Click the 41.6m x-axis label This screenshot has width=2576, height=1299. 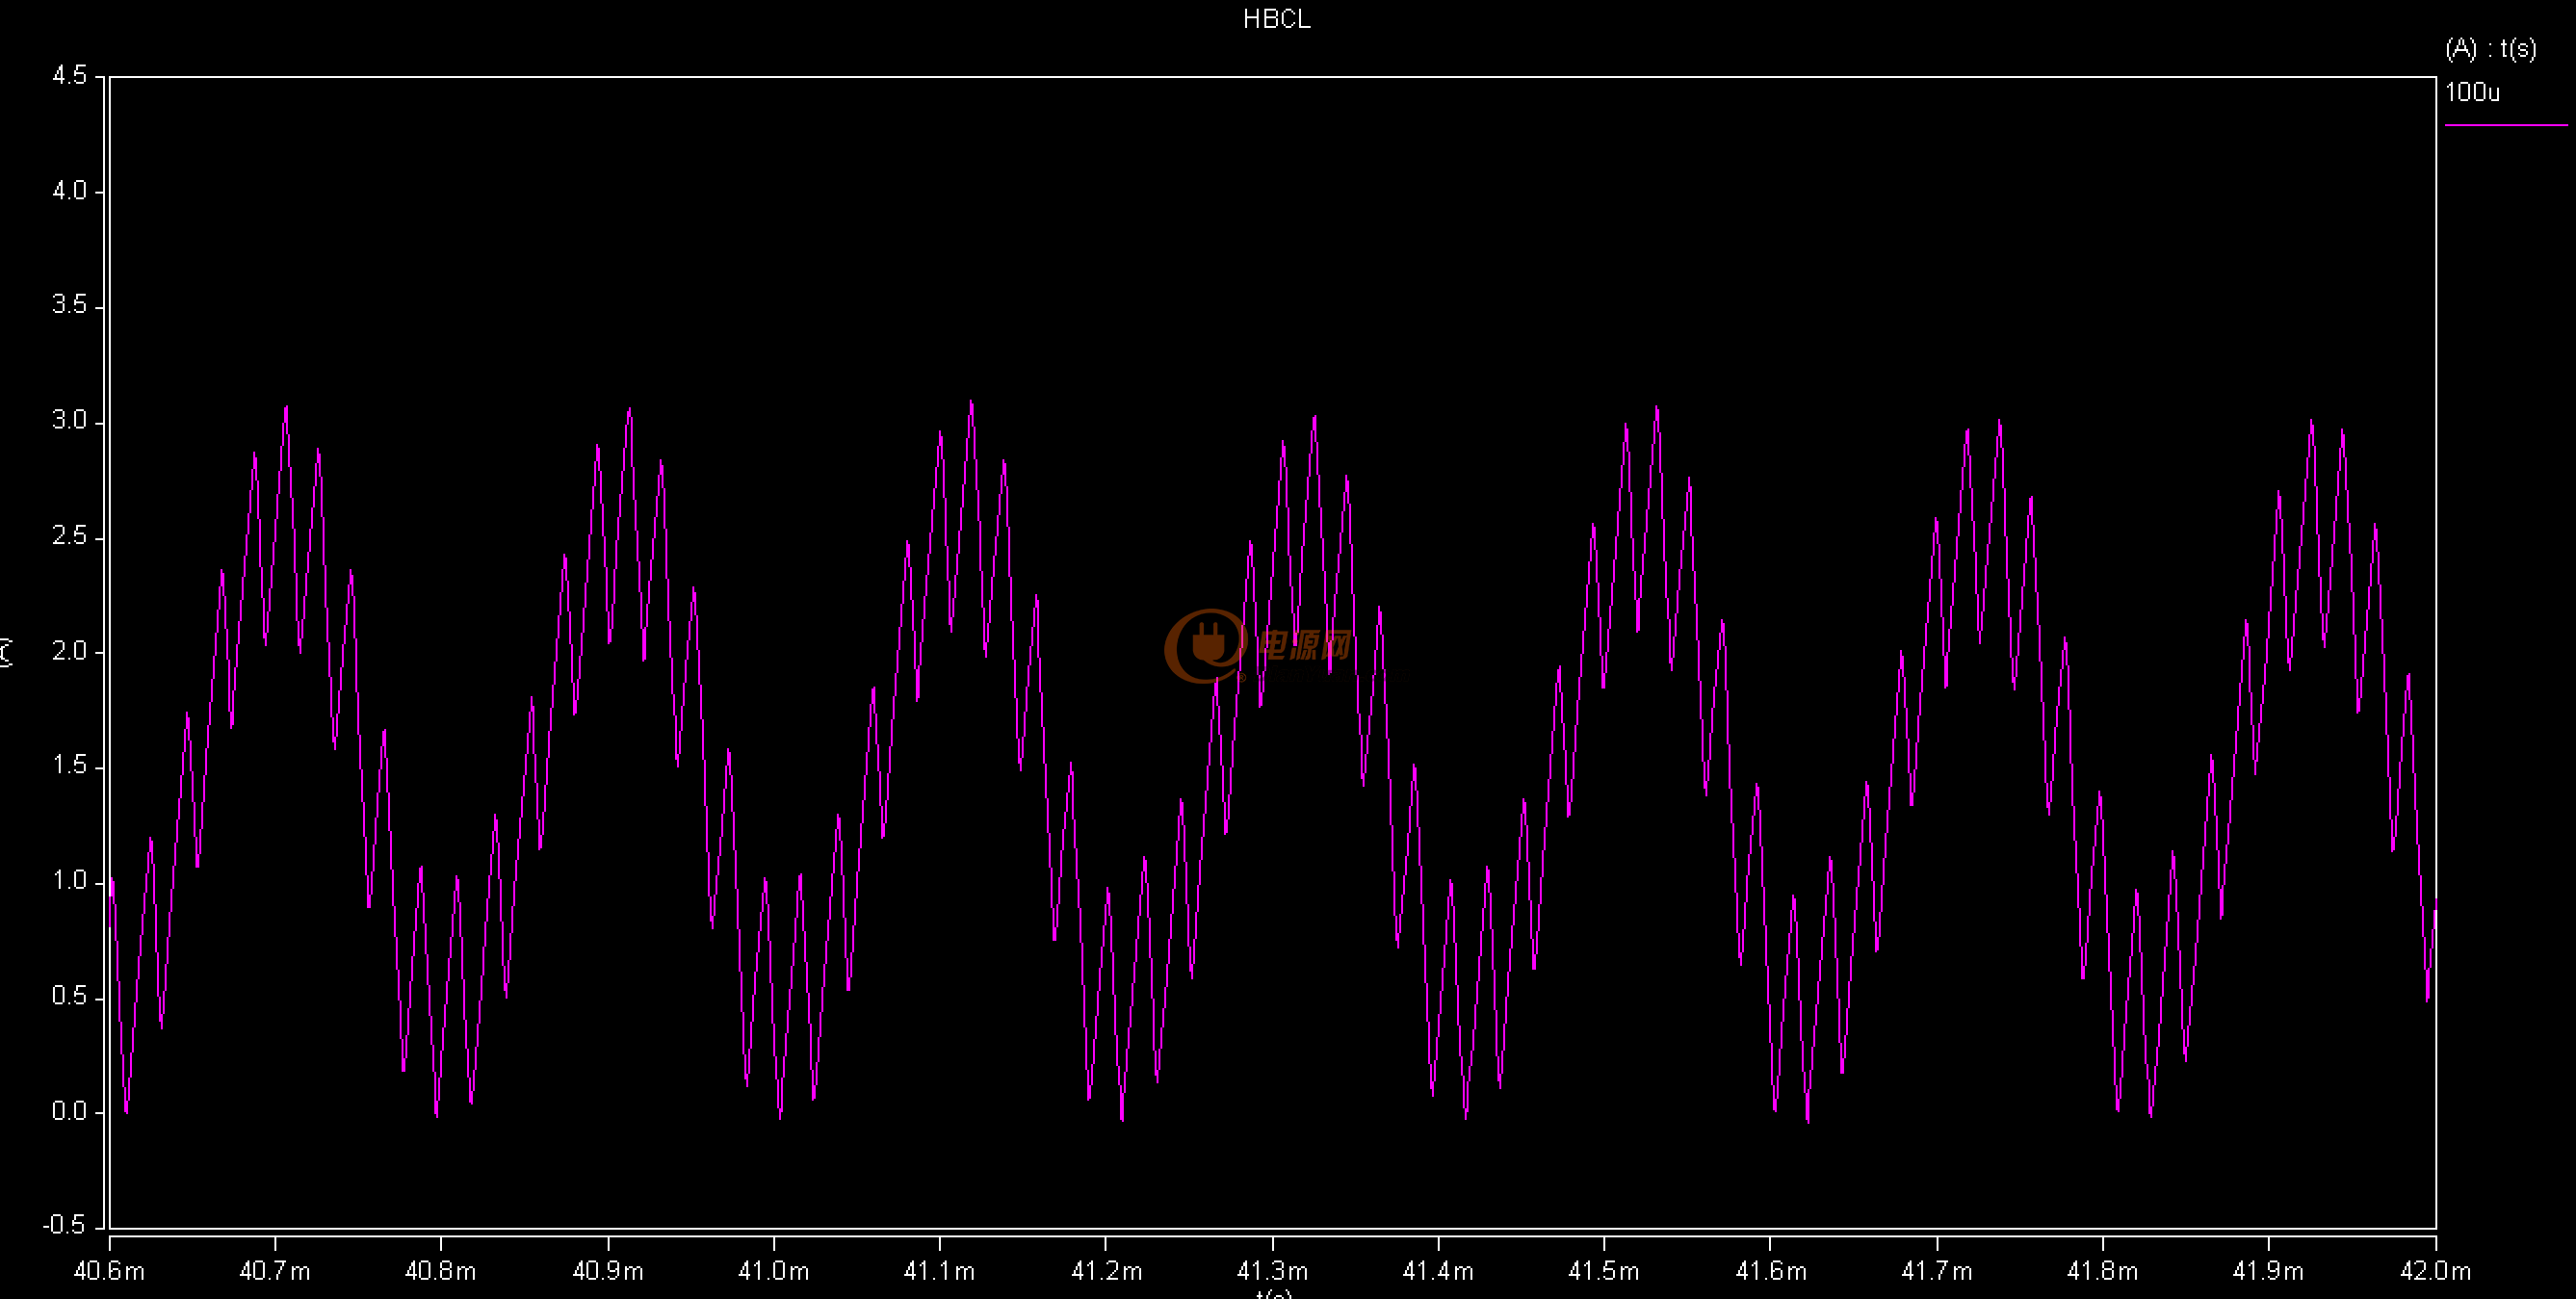point(1771,1271)
